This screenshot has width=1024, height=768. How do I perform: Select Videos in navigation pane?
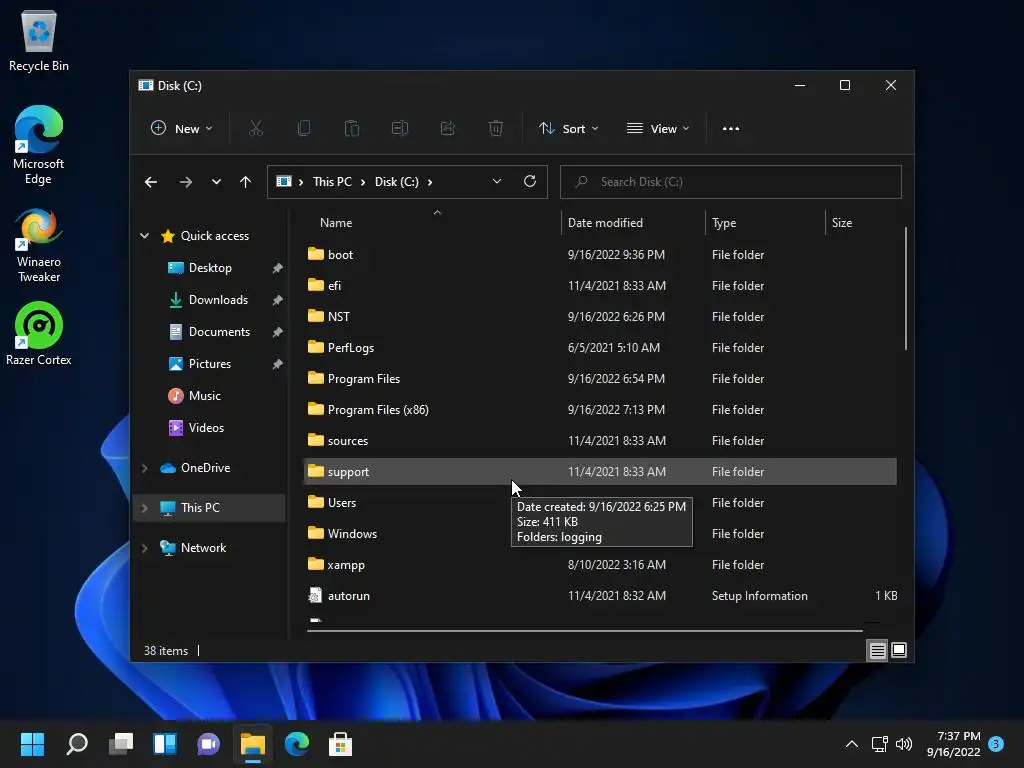[x=206, y=428]
